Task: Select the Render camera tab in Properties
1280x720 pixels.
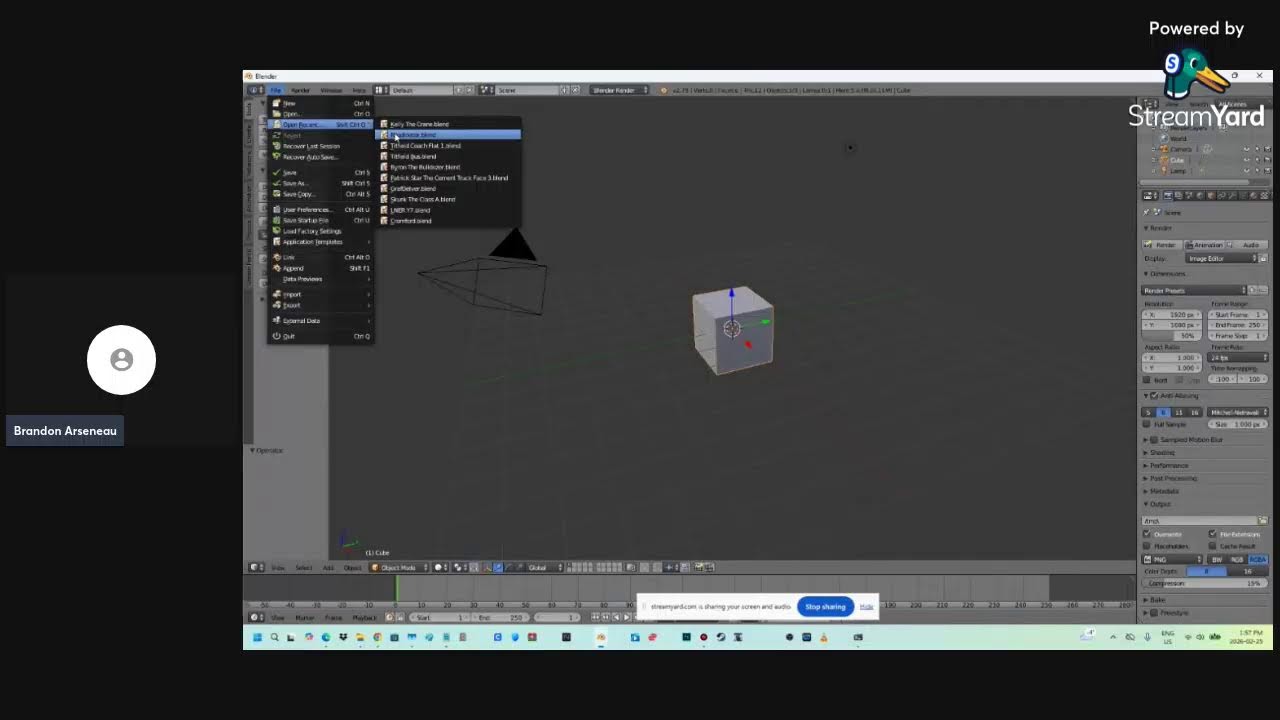Action: click(1169, 195)
